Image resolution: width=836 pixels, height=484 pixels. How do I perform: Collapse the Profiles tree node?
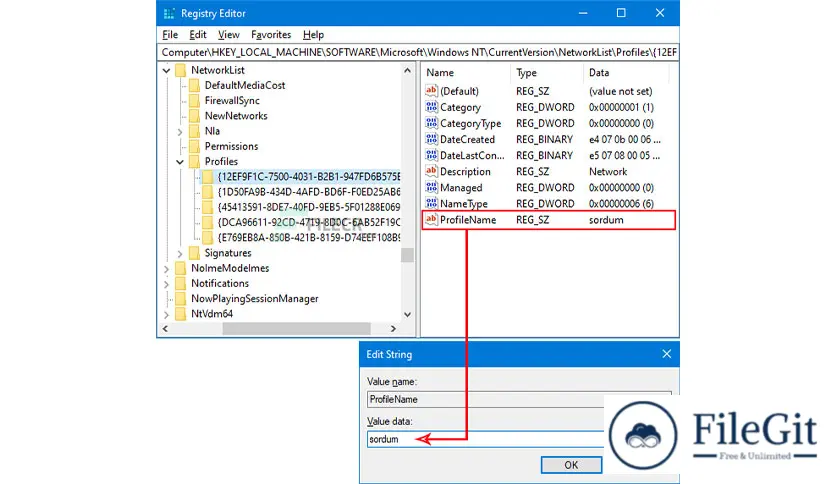180,162
